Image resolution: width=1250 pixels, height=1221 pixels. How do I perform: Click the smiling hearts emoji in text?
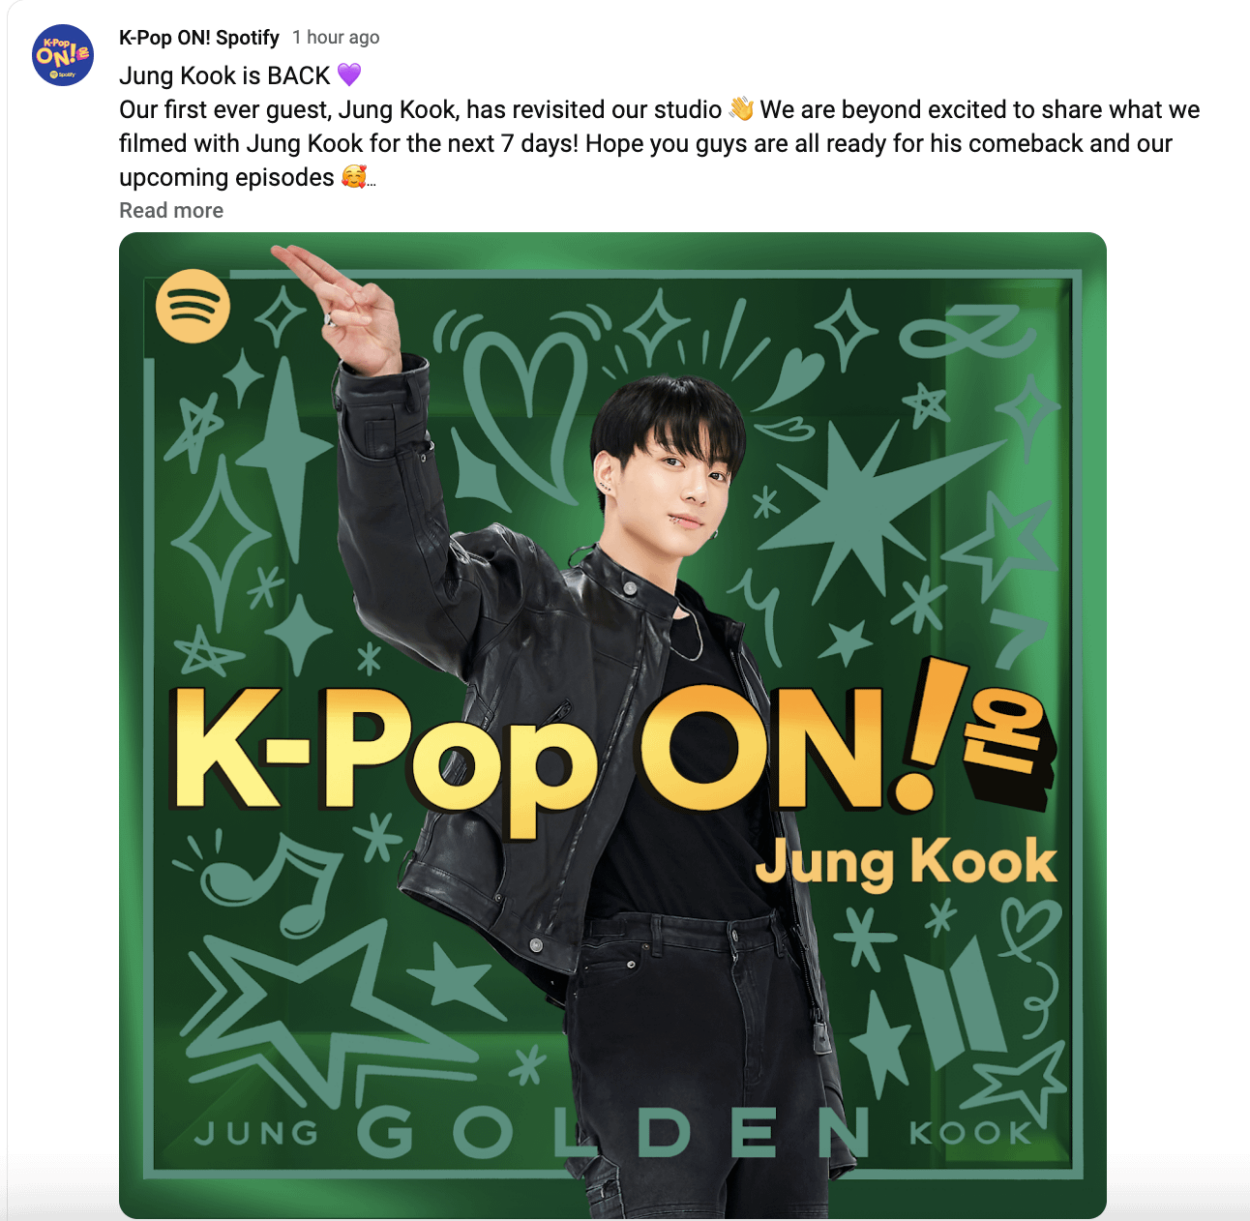click(354, 177)
